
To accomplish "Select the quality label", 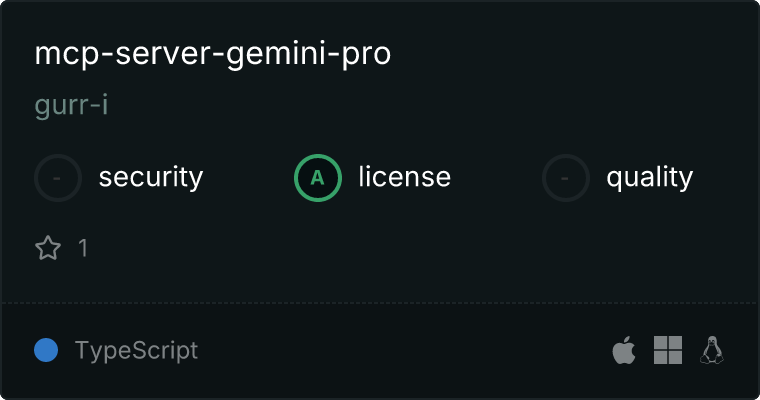I will coord(649,177).
